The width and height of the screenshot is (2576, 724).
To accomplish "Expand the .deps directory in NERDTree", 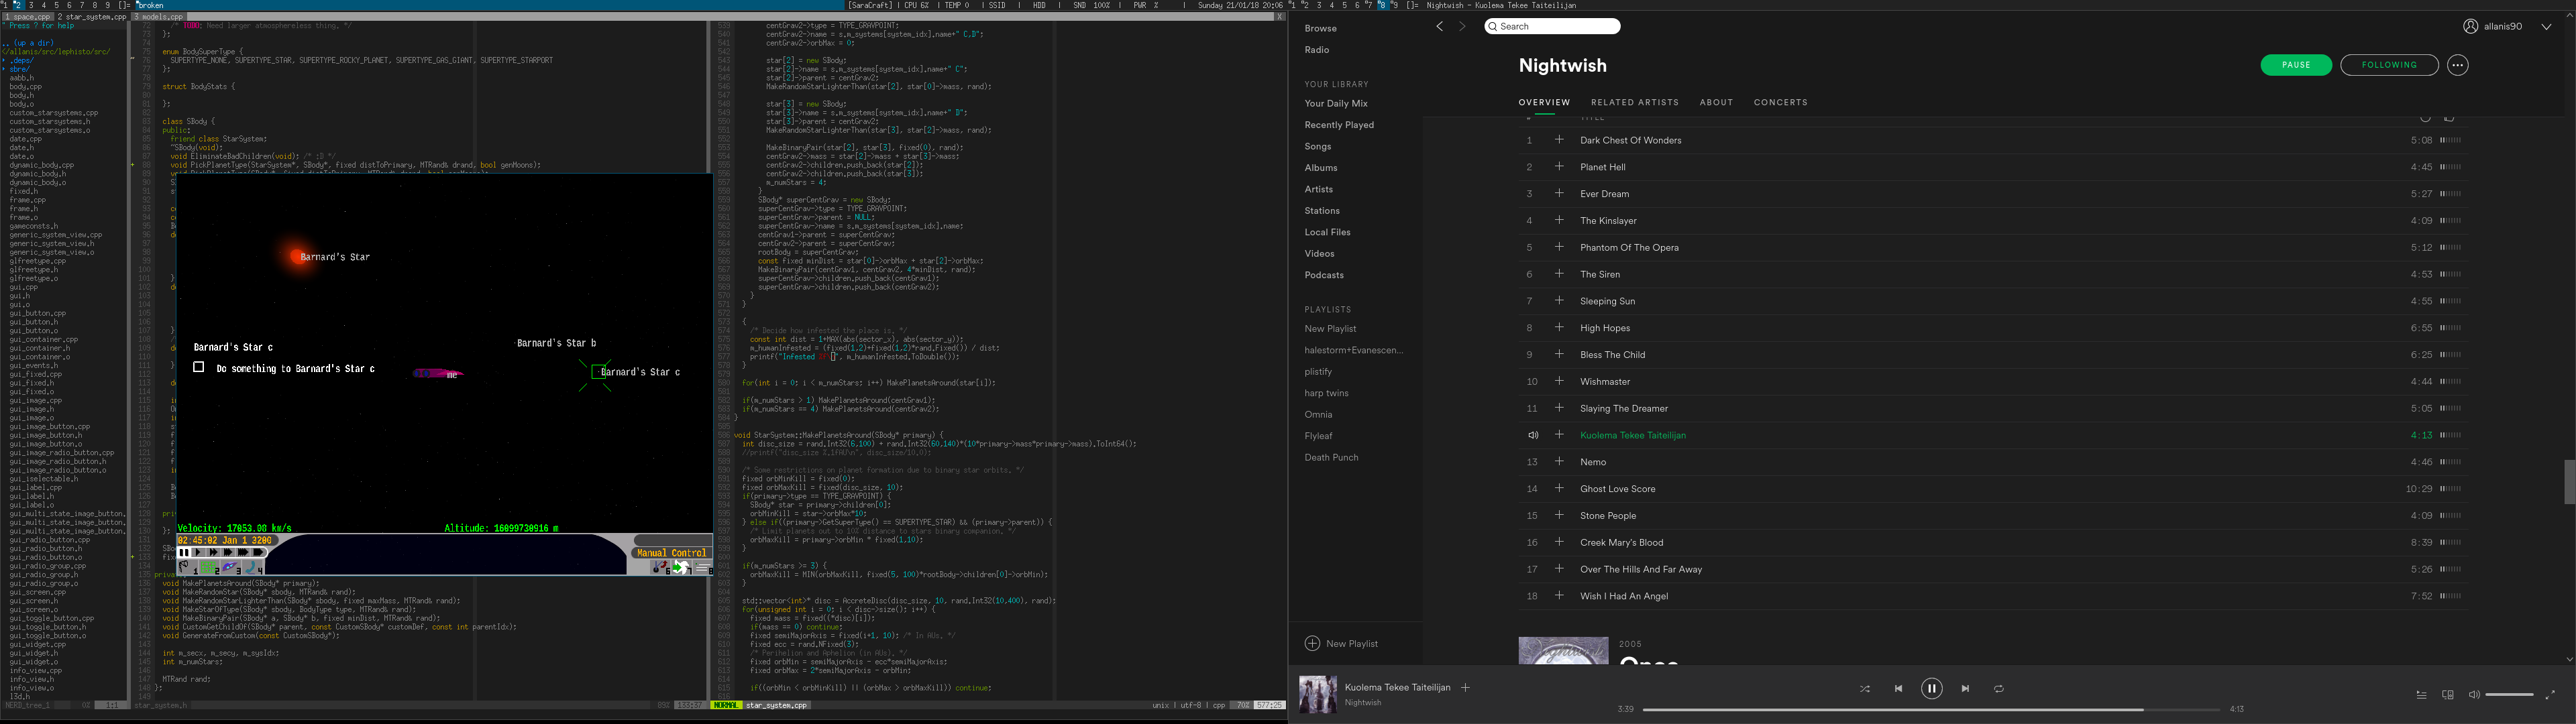I will (22, 60).
